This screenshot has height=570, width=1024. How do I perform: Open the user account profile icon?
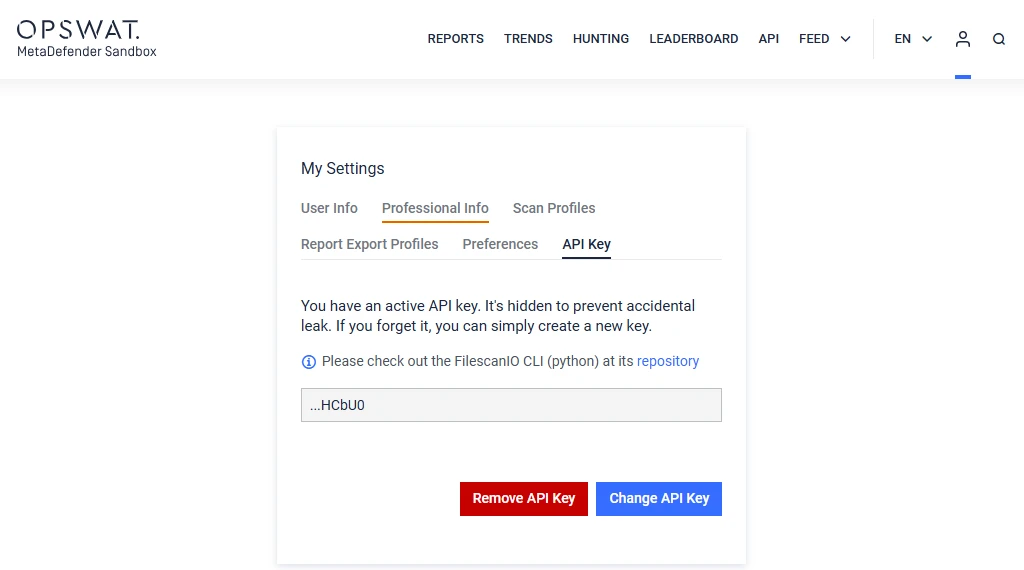pyautogui.click(x=963, y=39)
